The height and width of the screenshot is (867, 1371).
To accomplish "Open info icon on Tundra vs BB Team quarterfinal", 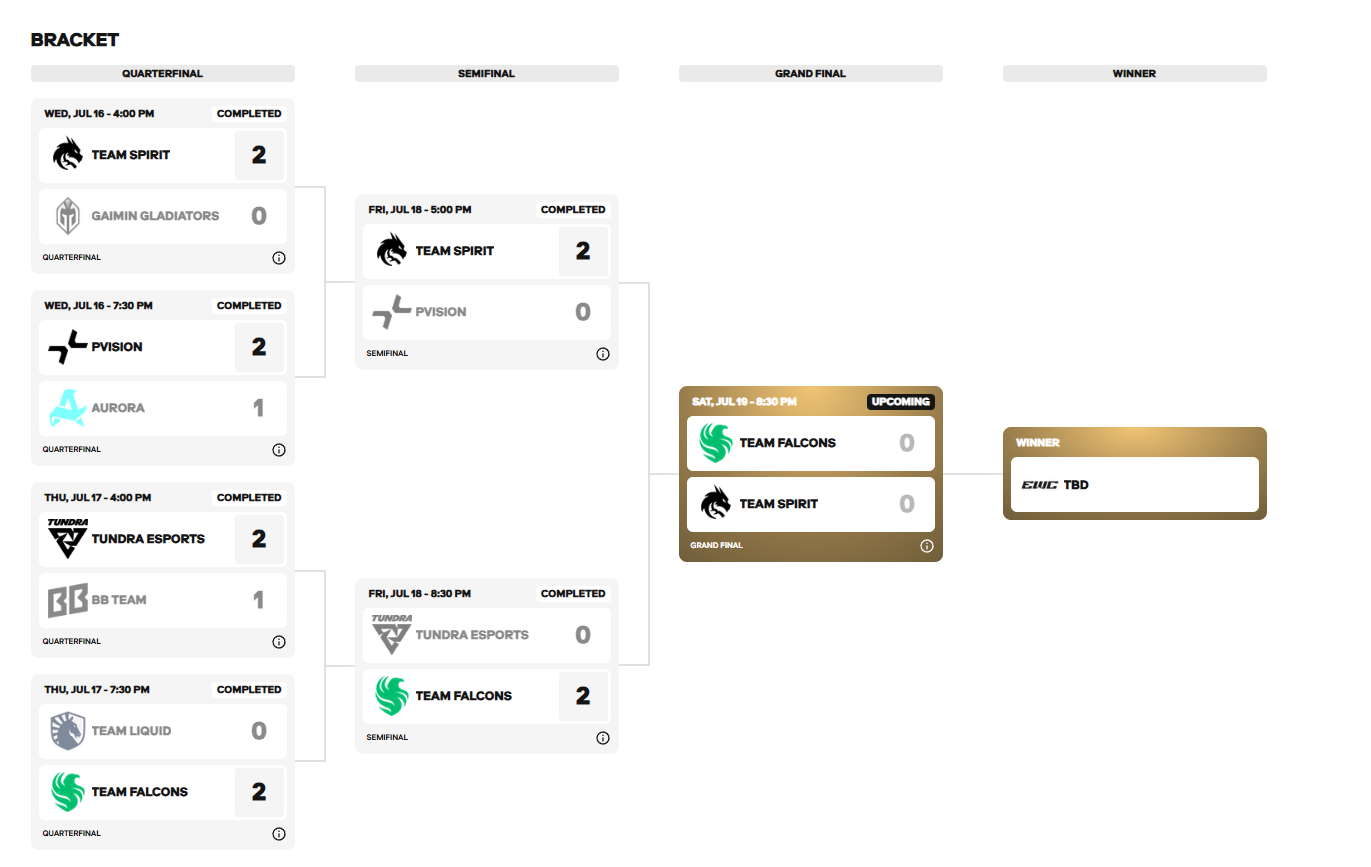I will click(x=279, y=642).
